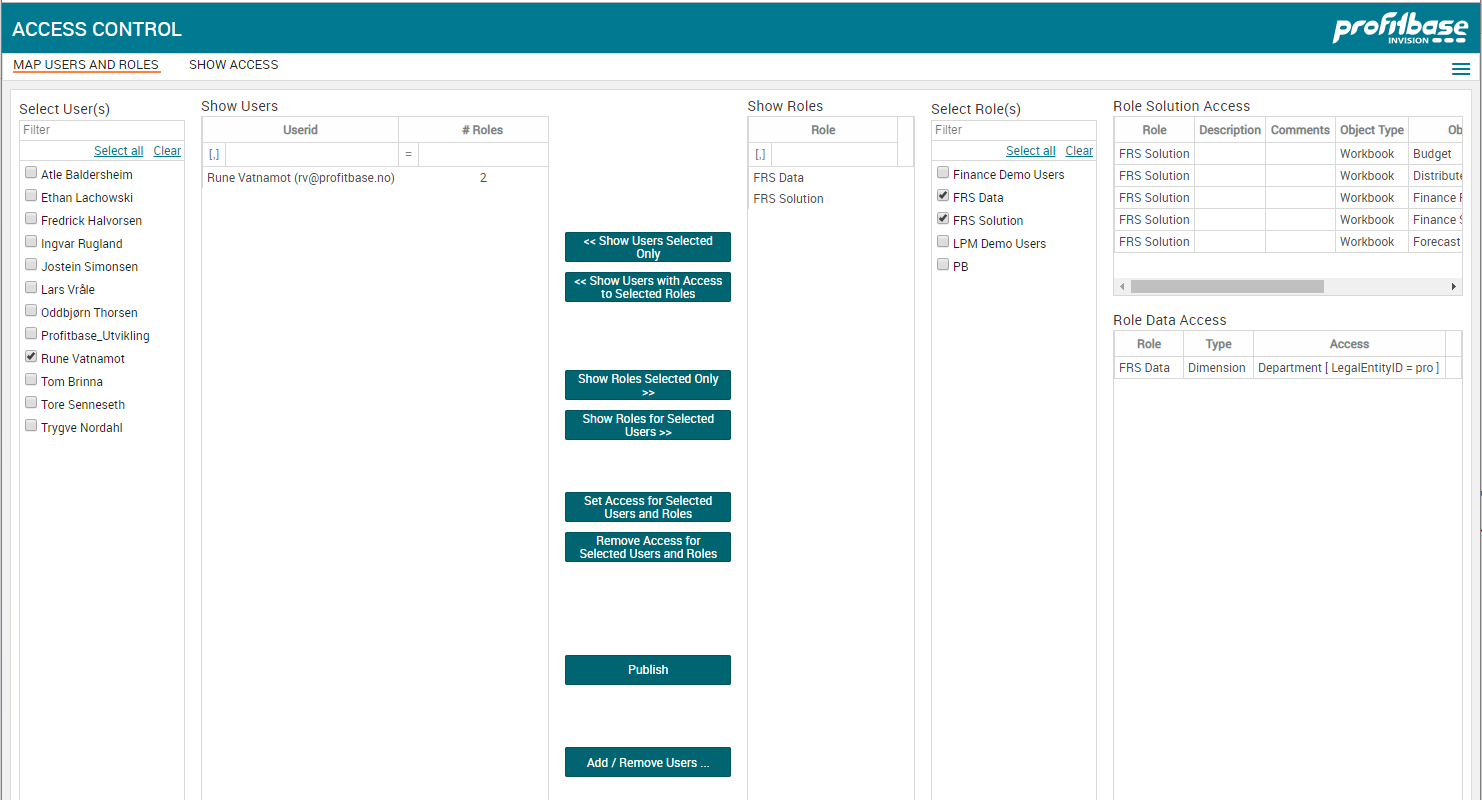The width and height of the screenshot is (1482, 800).
Task: Click Comments column header
Action: [x=1300, y=130]
